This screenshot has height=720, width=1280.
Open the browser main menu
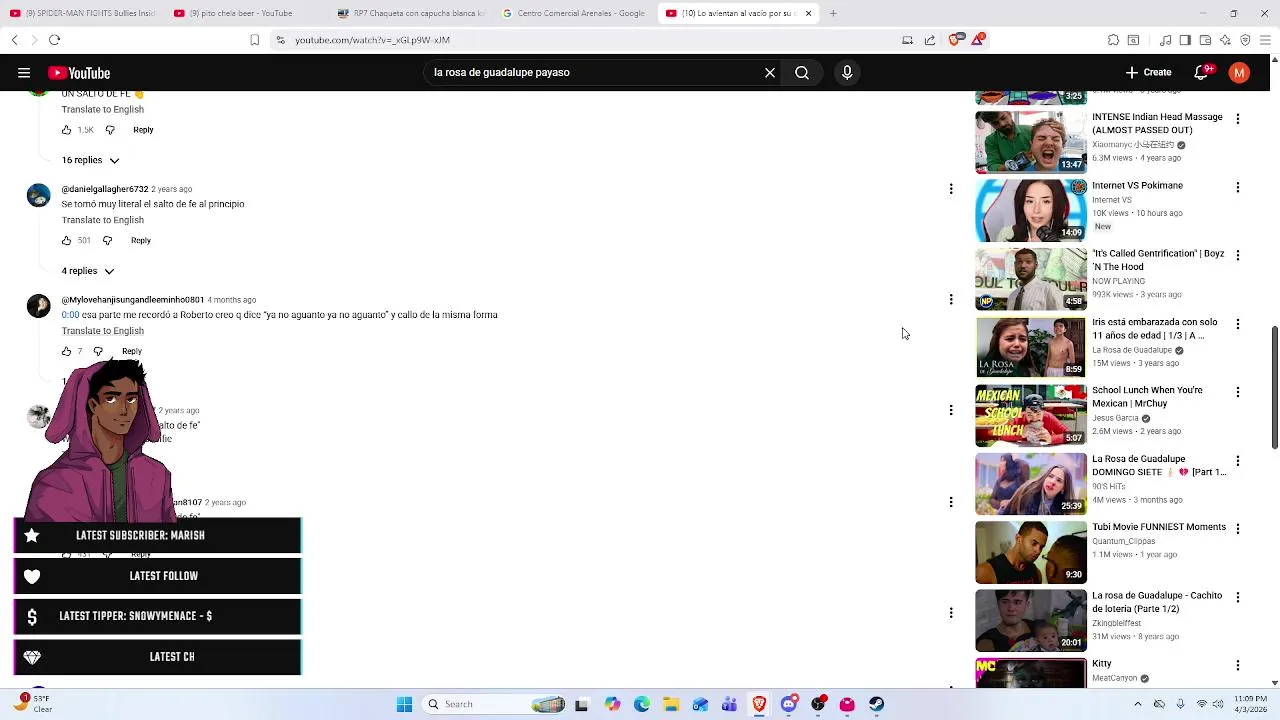click(x=1265, y=40)
